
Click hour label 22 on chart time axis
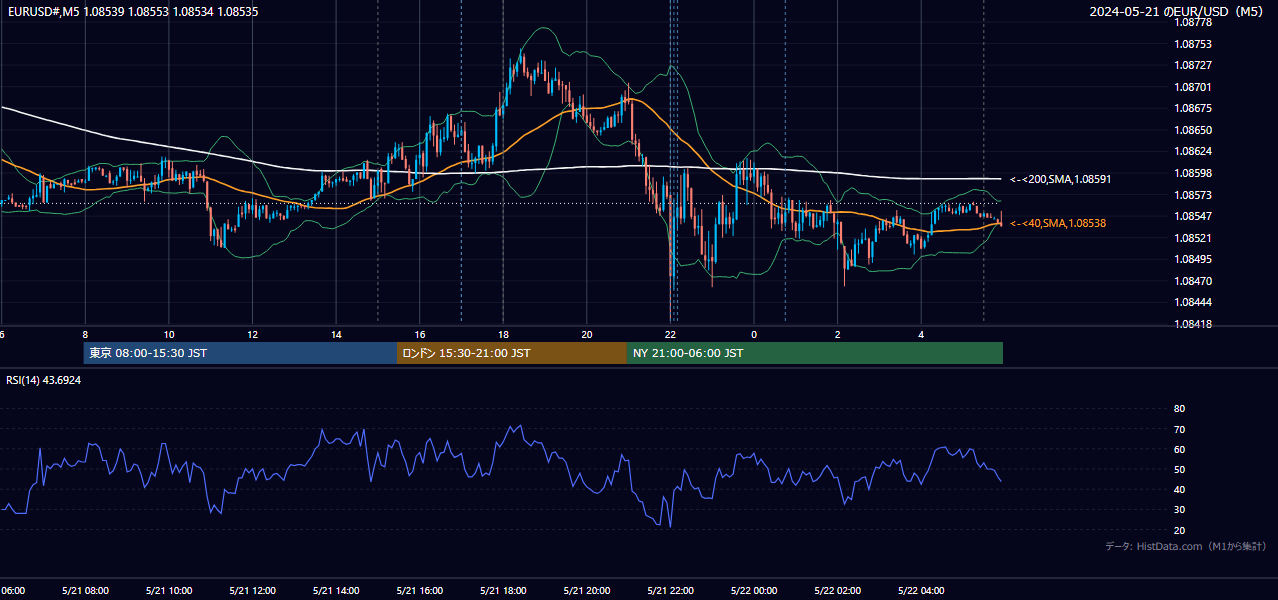click(x=671, y=334)
